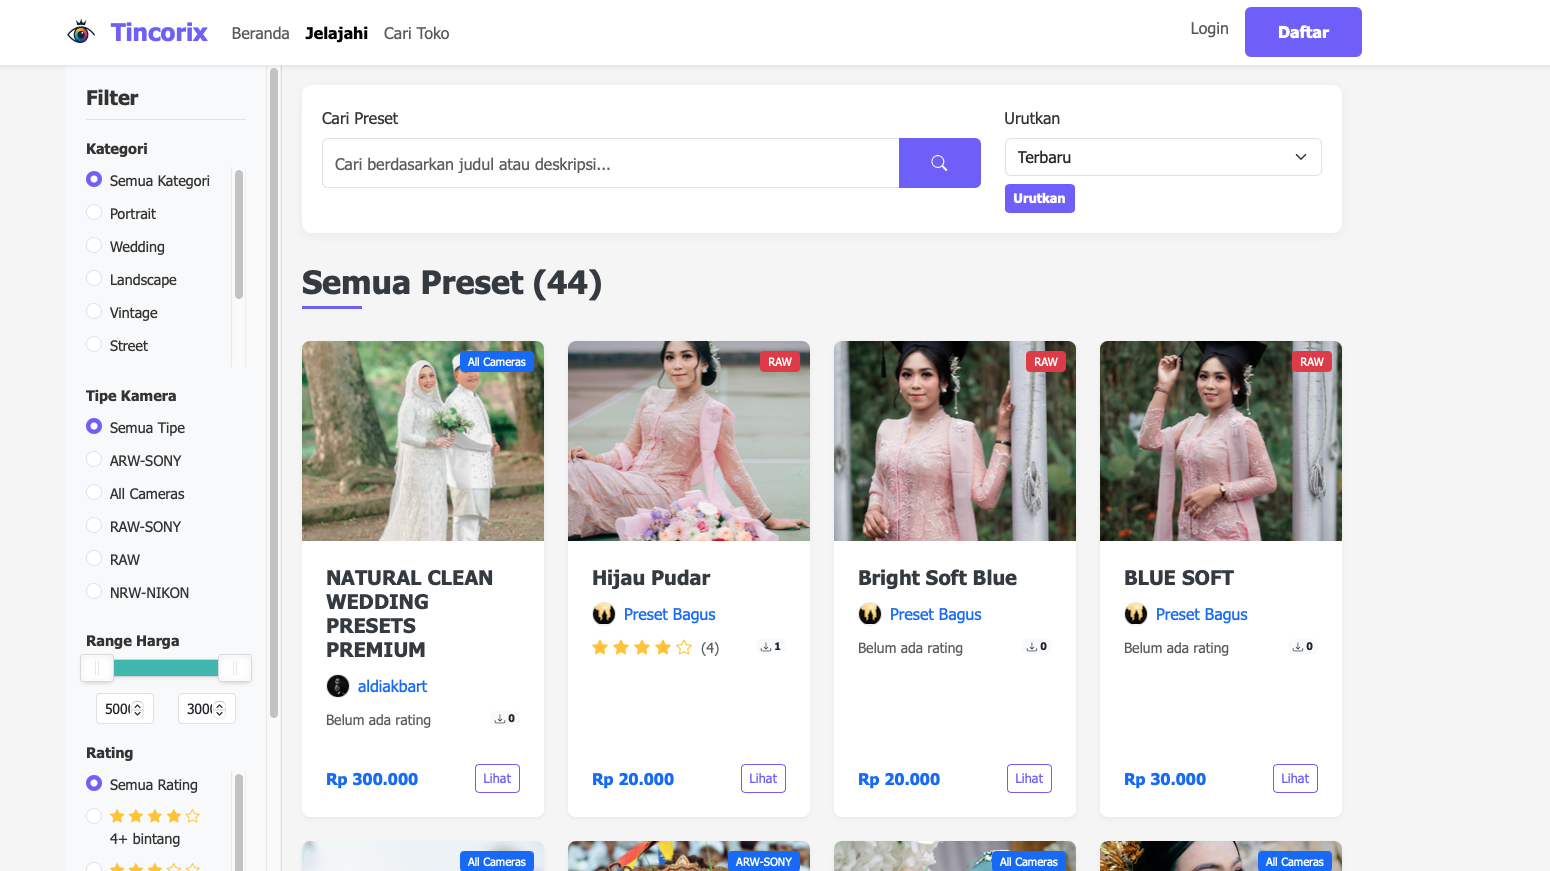Image resolution: width=1550 pixels, height=871 pixels.
Task: Open the Urutkan Terbaru dropdown
Action: coord(1162,157)
